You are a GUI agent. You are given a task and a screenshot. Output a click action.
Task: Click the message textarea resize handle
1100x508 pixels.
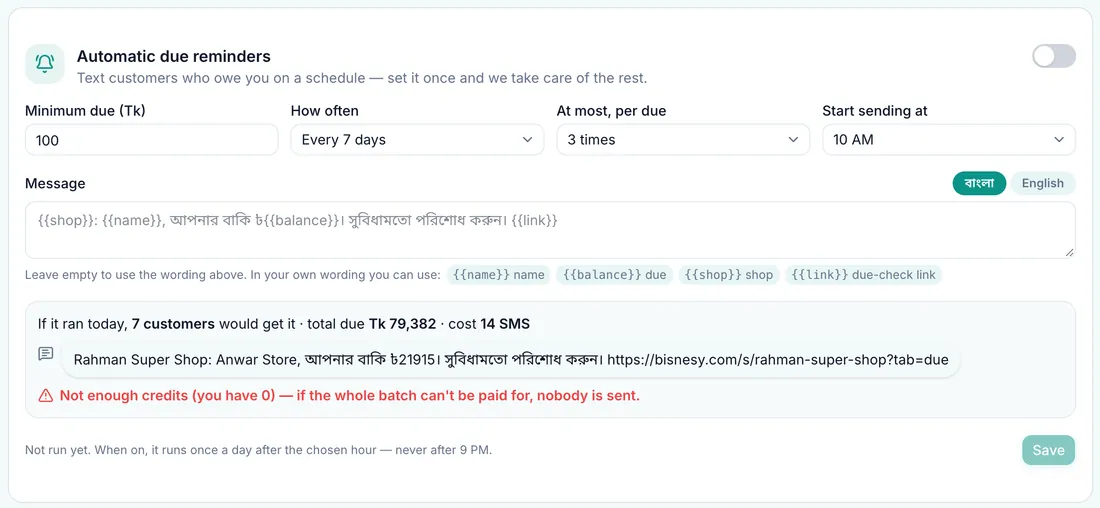[1069, 253]
